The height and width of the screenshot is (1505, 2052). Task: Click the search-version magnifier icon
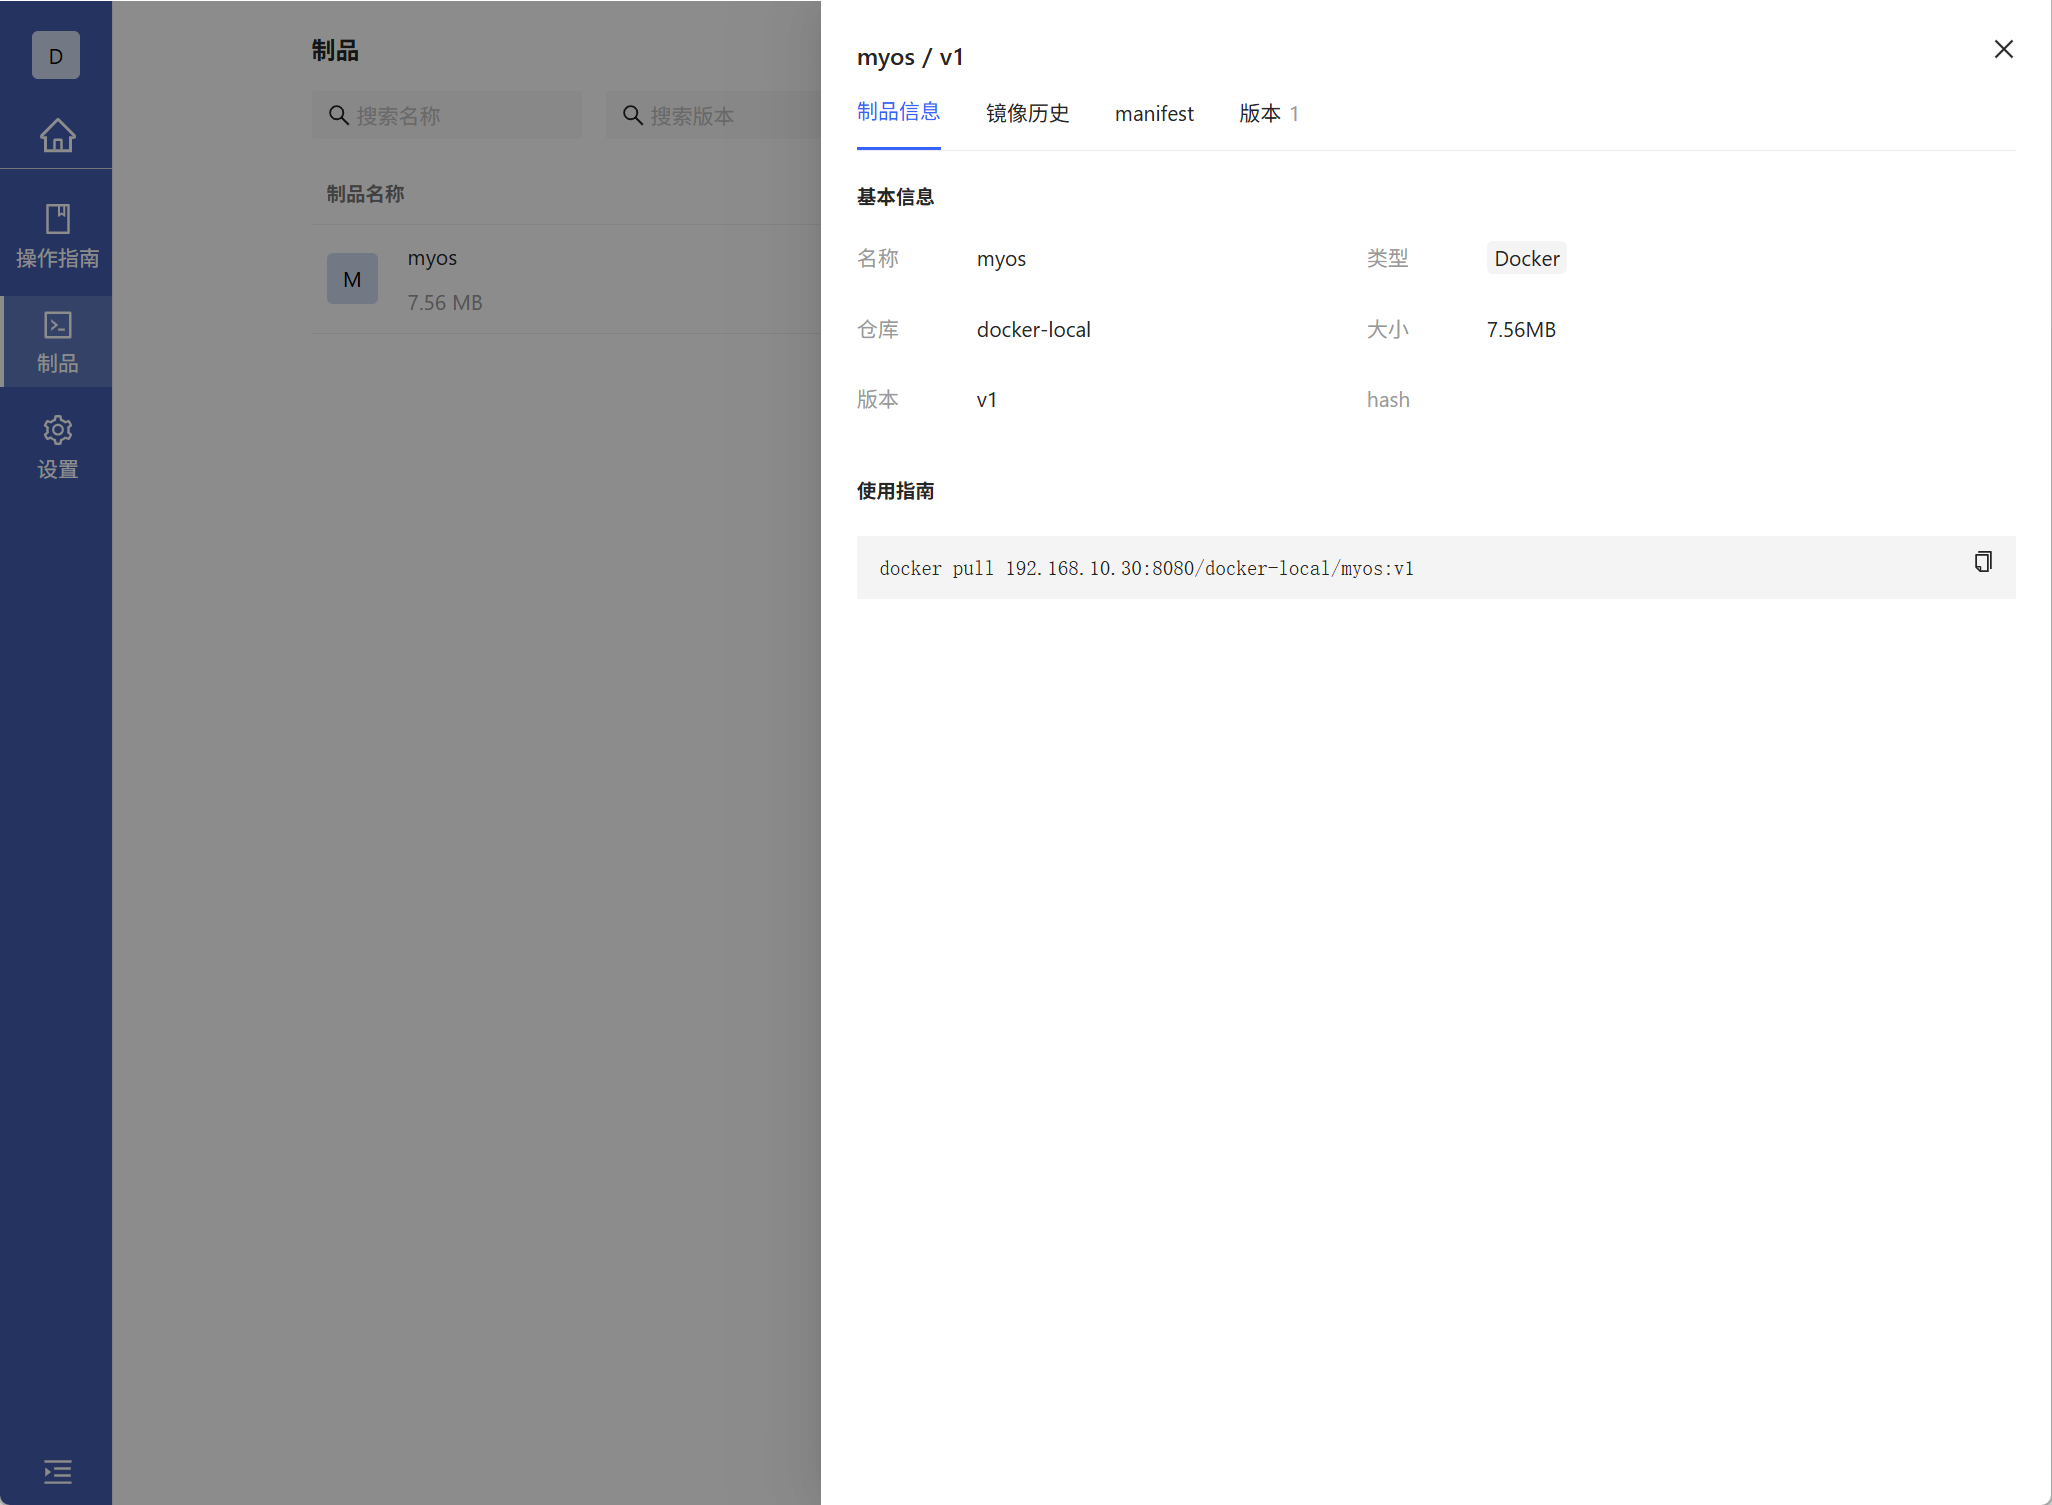633,116
